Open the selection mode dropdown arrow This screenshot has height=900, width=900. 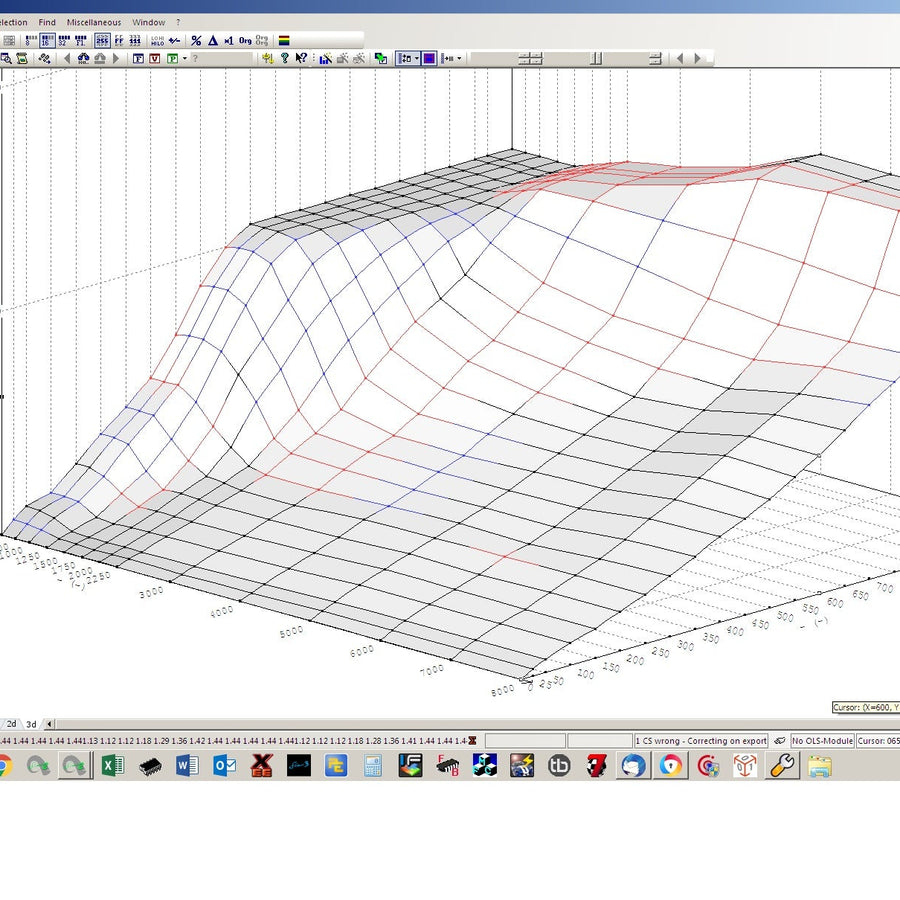click(417, 58)
